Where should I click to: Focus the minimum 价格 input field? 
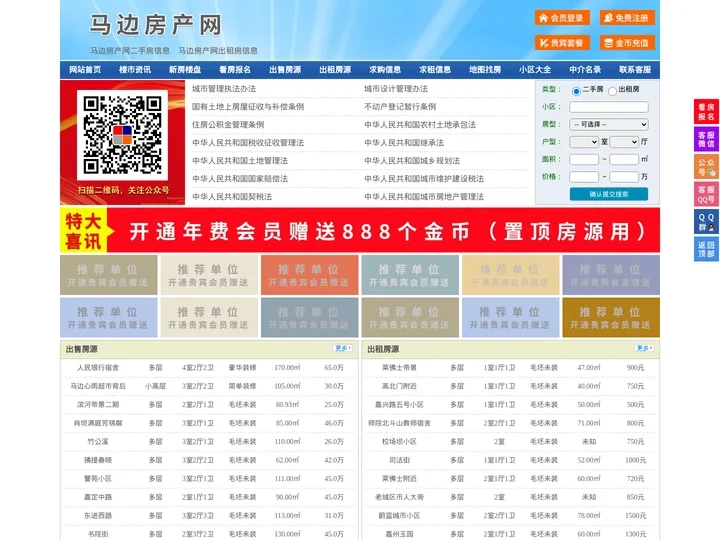[584, 177]
